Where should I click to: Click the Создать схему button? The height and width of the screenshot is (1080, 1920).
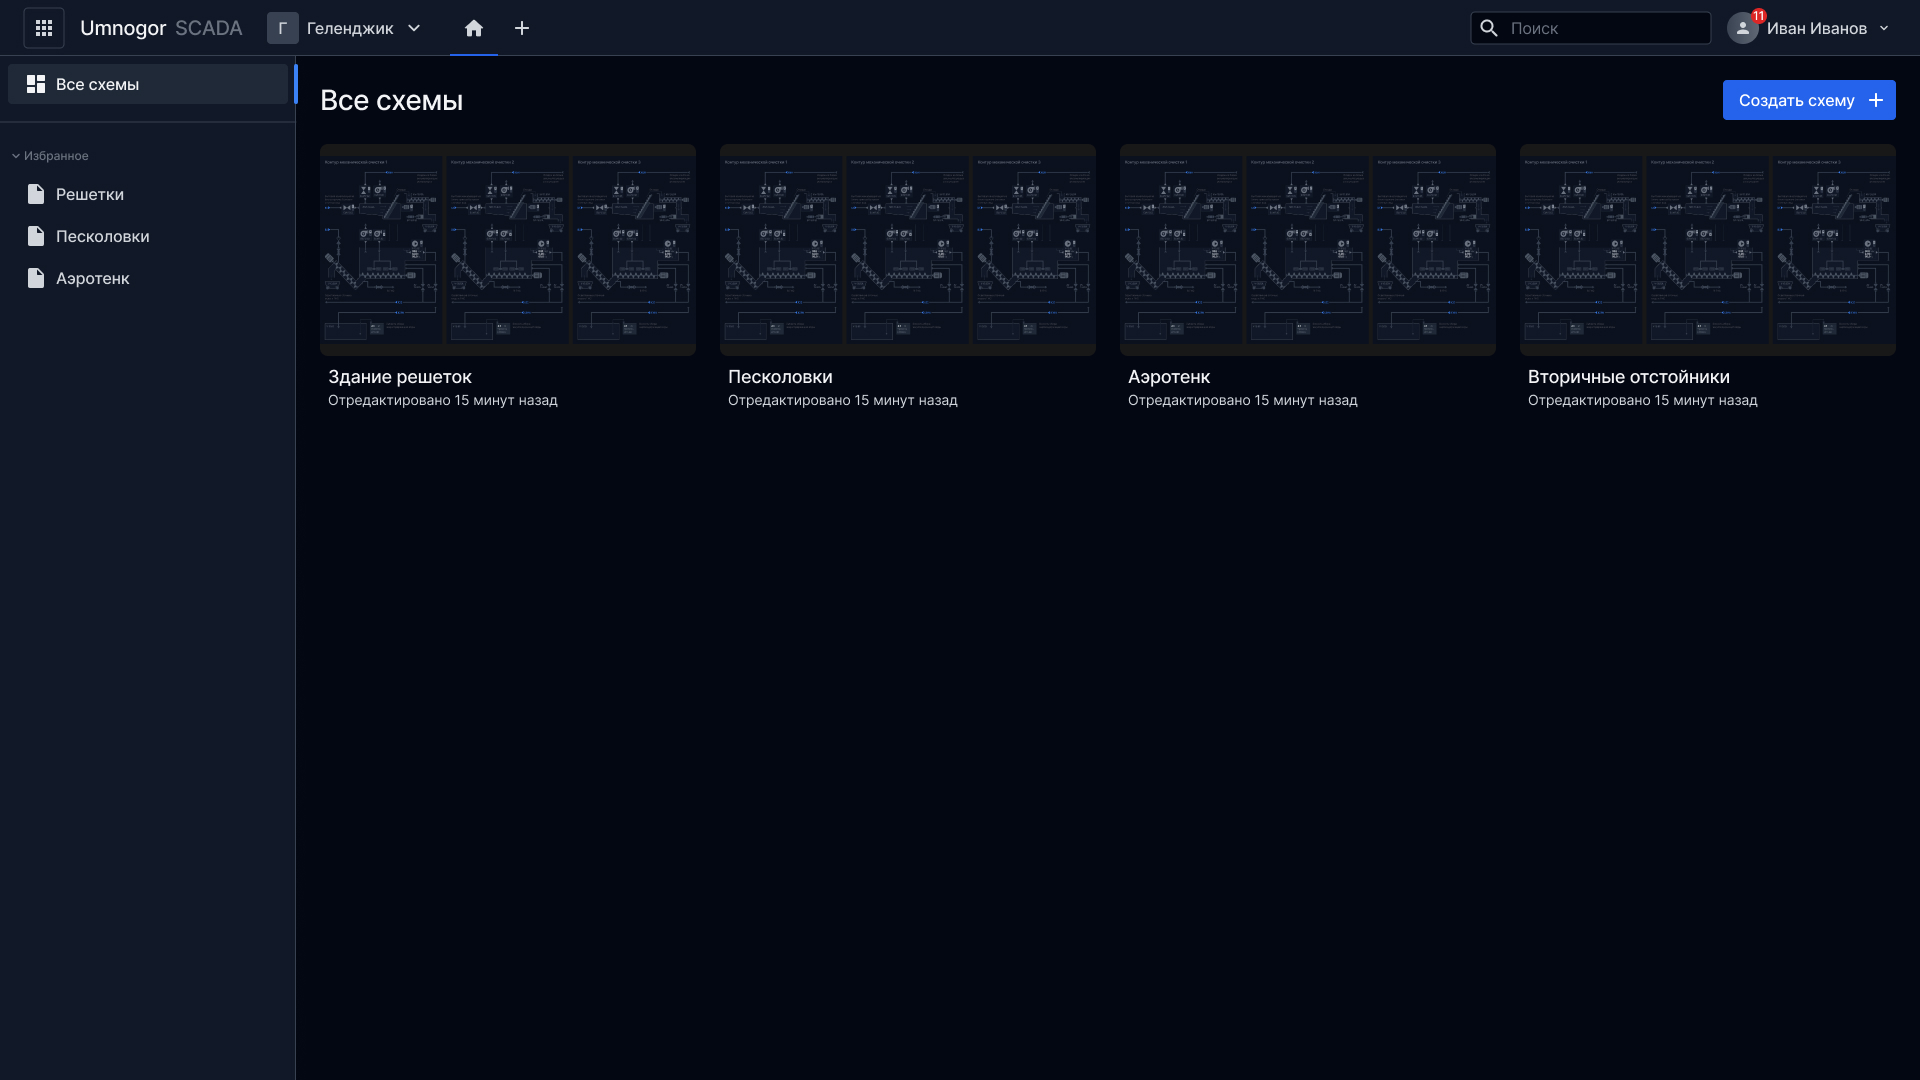(x=1809, y=100)
